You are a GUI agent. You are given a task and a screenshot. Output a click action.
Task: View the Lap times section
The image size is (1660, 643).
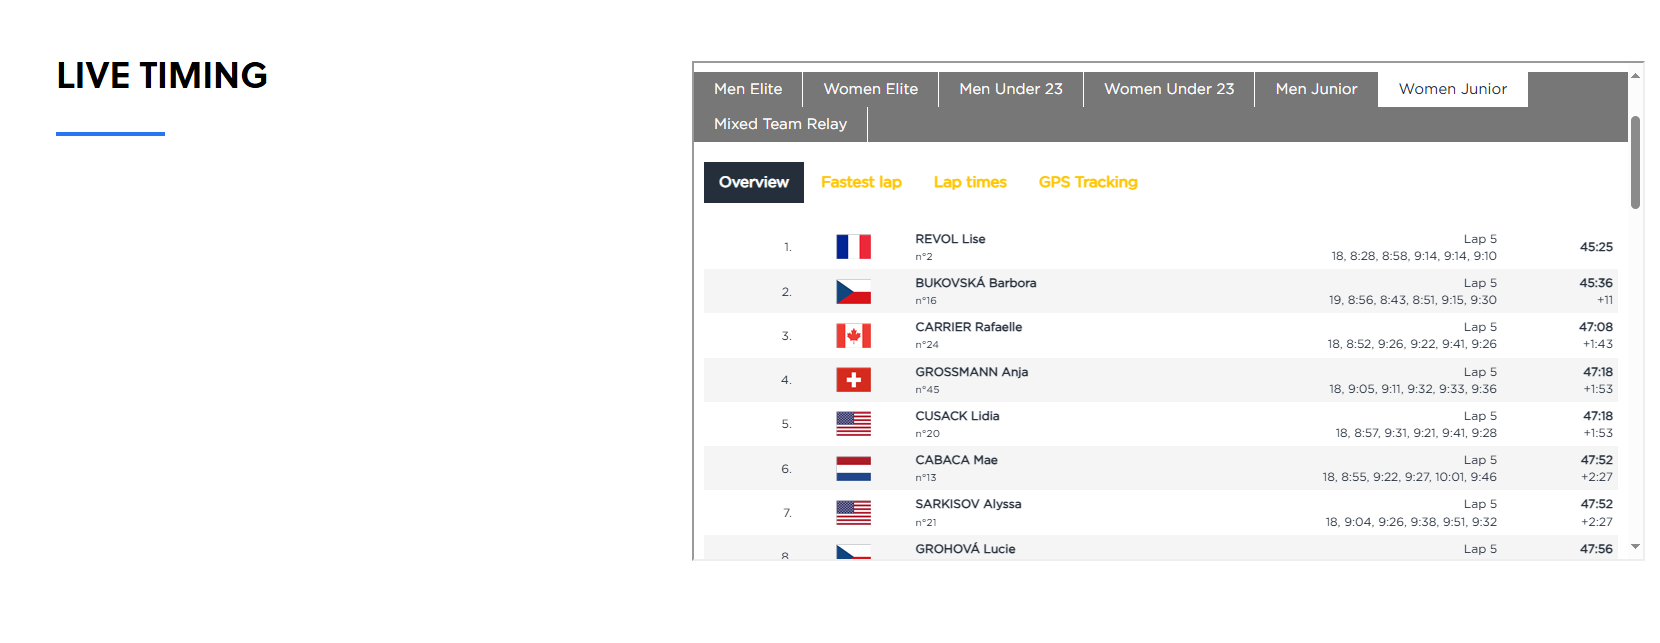[970, 182]
